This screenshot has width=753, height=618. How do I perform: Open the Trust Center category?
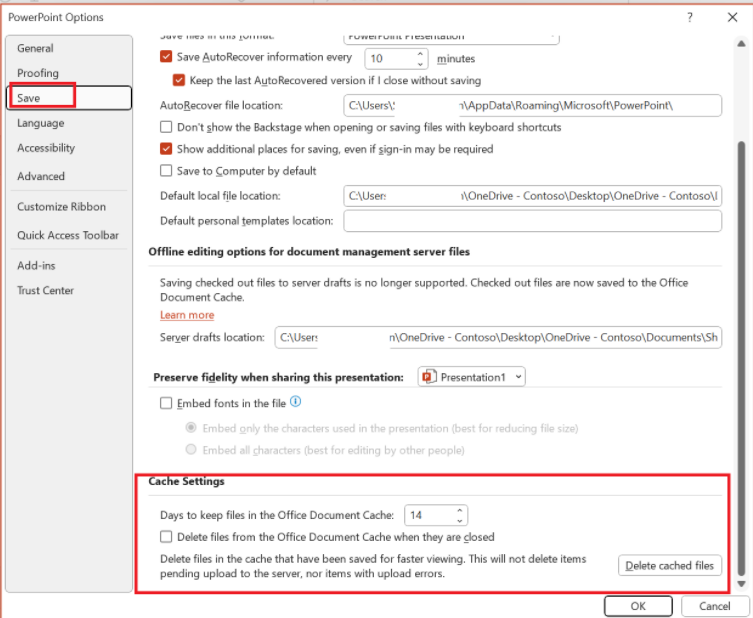46,291
